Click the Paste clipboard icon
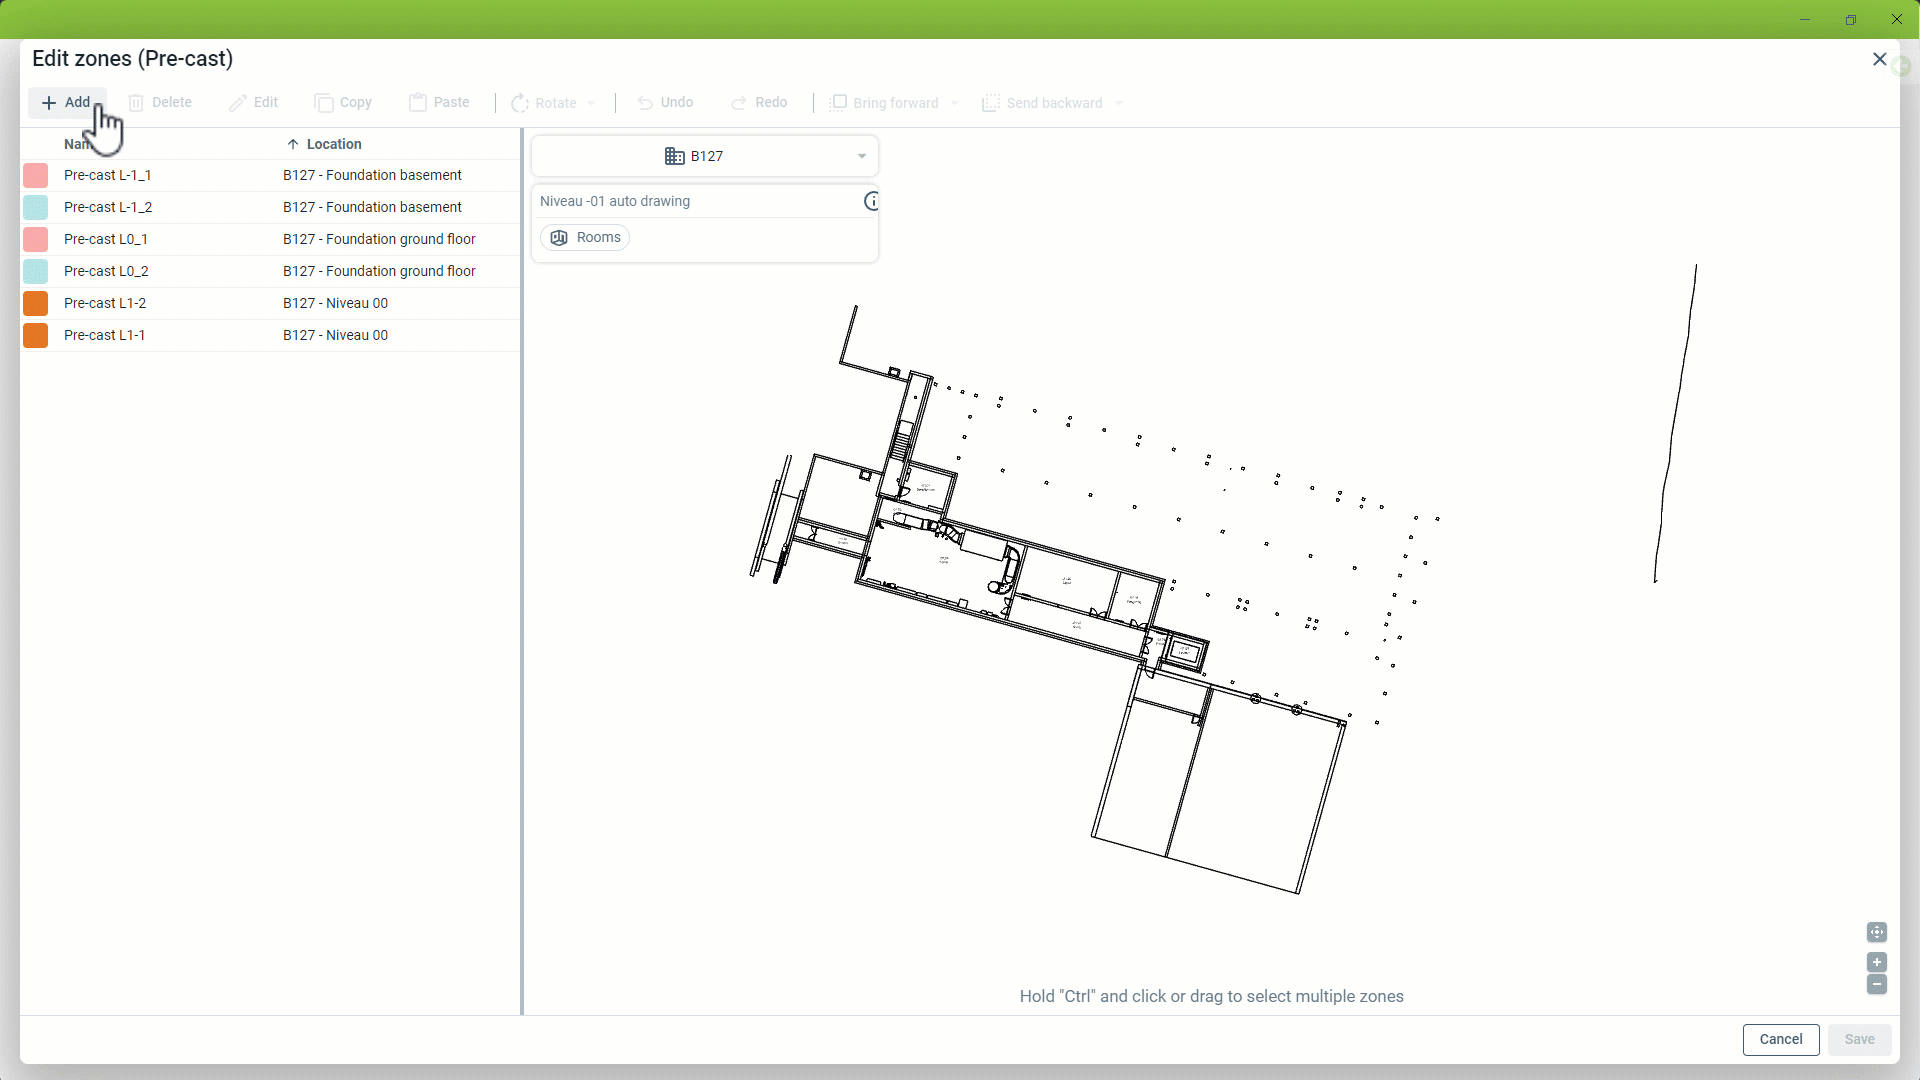The width and height of the screenshot is (1920, 1080). point(418,103)
